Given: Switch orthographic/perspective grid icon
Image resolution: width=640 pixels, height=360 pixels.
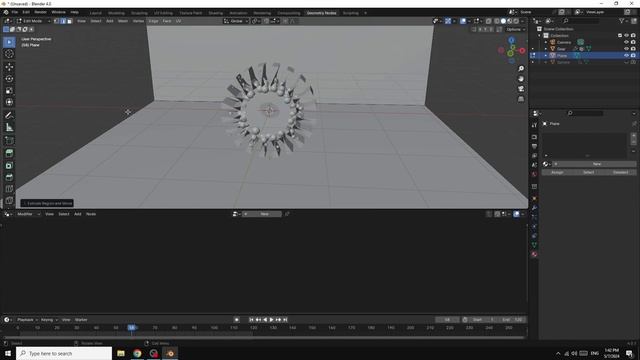Looking at the screenshot, I should (521, 99).
